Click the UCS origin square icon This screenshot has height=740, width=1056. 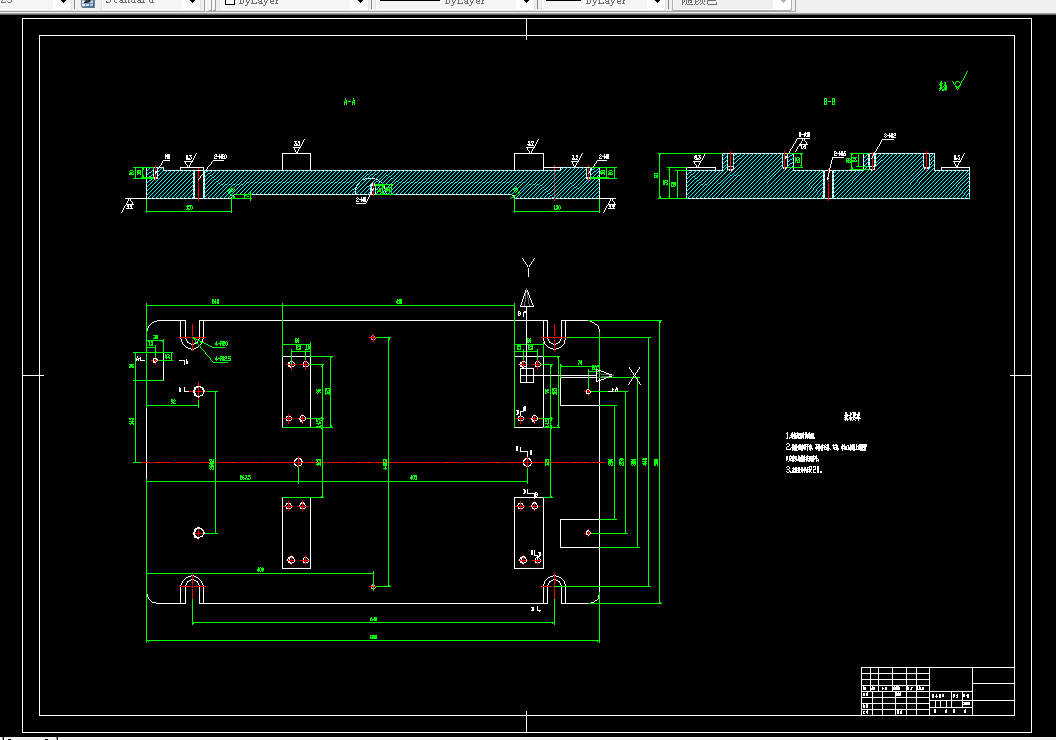tap(527, 375)
